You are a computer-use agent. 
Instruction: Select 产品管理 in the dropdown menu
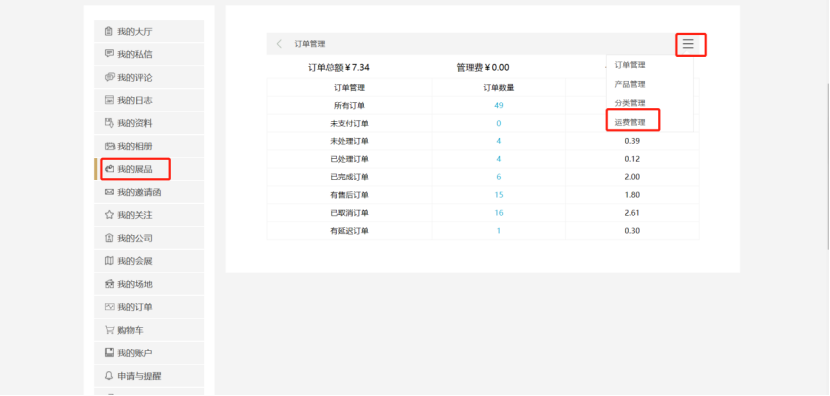630,84
